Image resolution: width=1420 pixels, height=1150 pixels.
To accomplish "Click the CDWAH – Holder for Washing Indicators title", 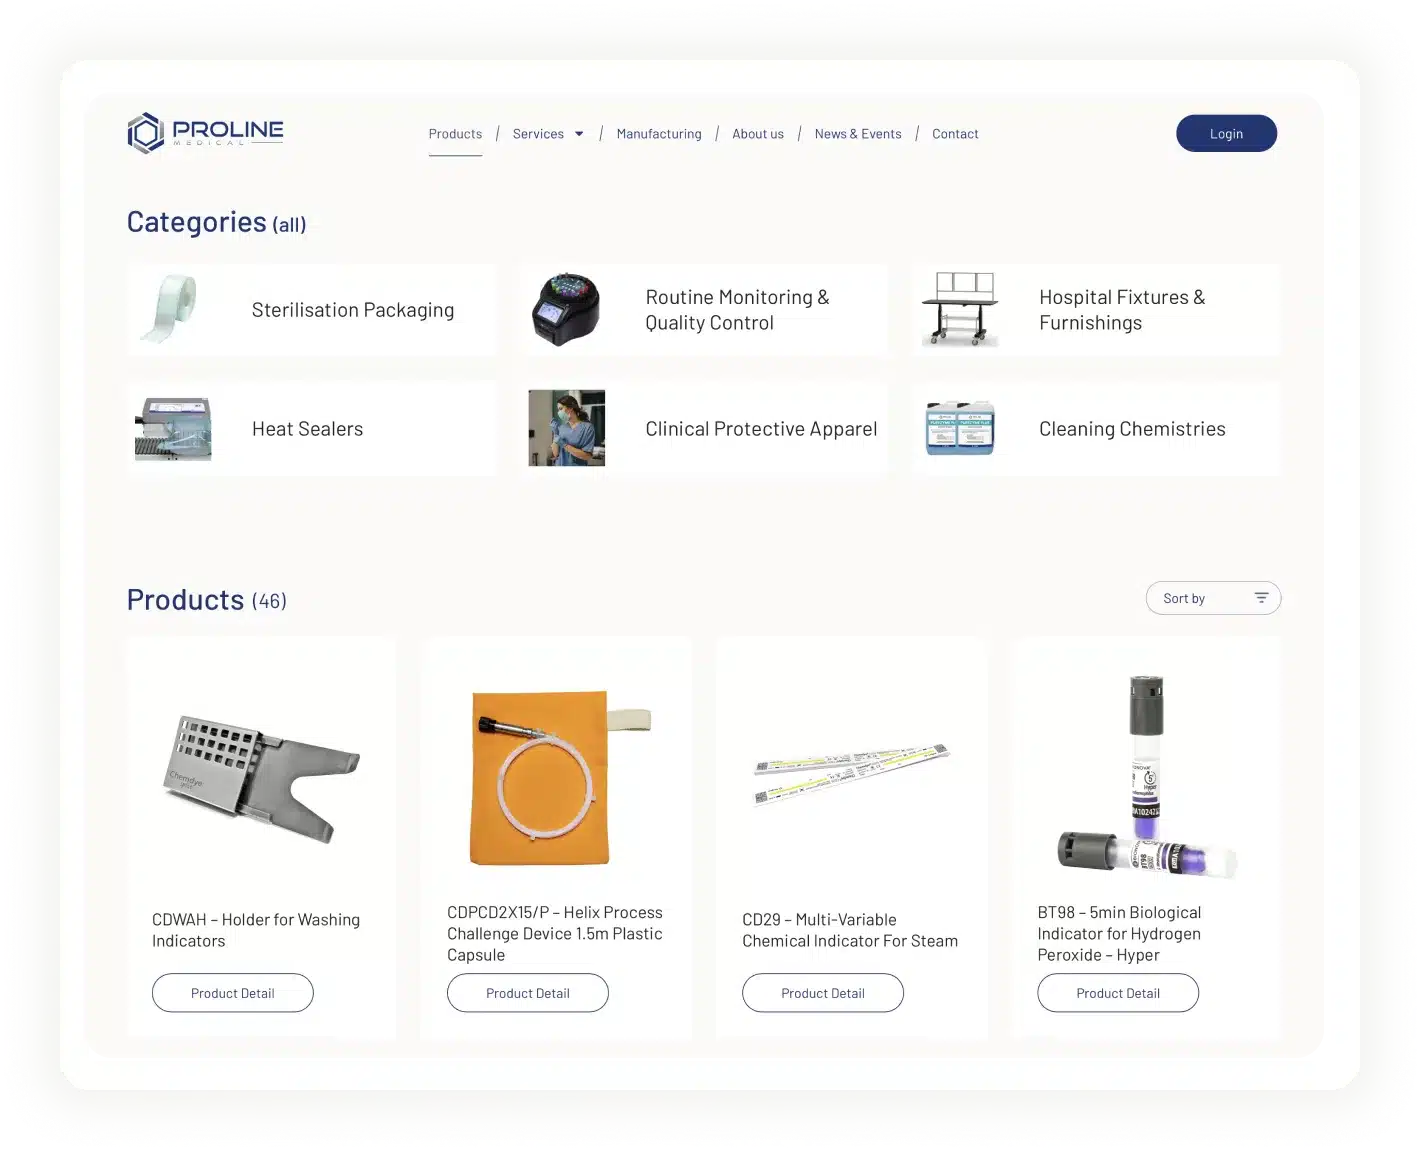I will pyautogui.click(x=256, y=930).
